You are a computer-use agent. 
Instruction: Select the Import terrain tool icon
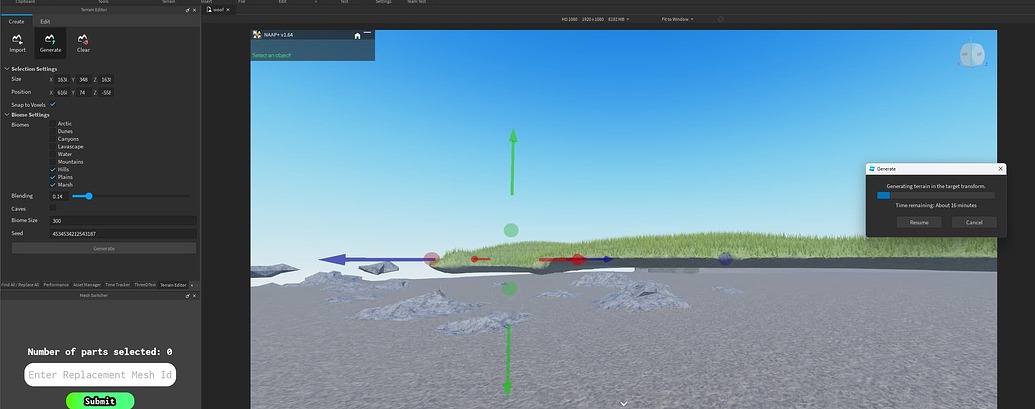17,40
